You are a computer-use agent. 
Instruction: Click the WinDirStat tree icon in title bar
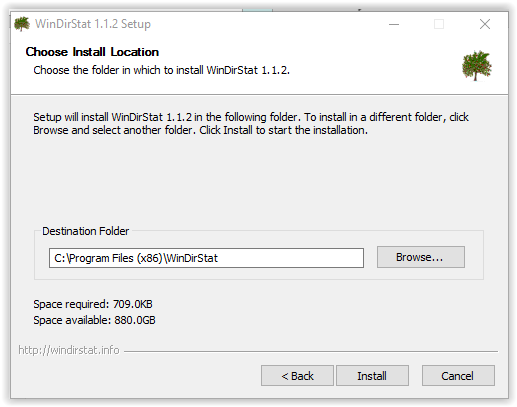pos(22,24)
